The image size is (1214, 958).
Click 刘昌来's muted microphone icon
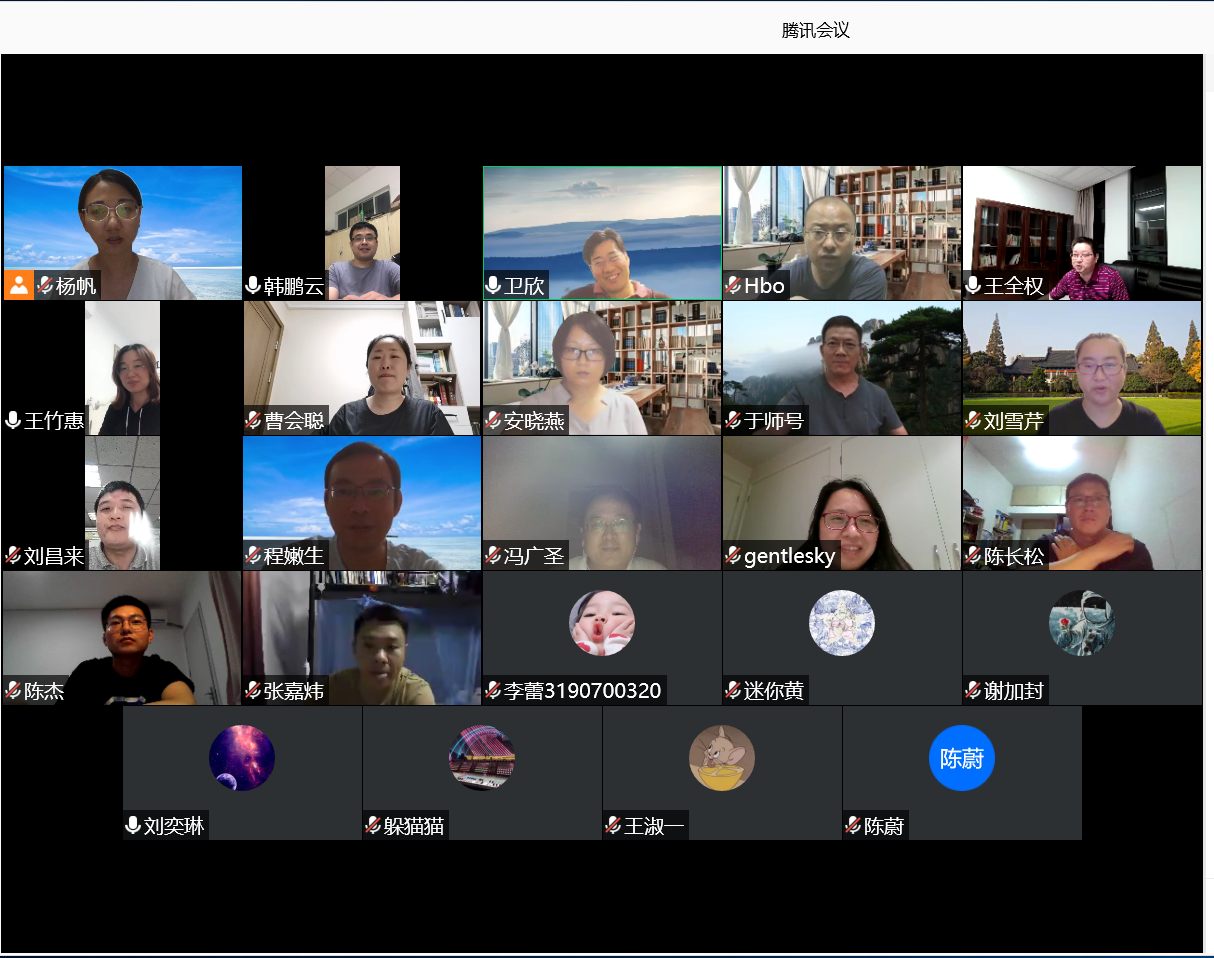coord(13,556)
